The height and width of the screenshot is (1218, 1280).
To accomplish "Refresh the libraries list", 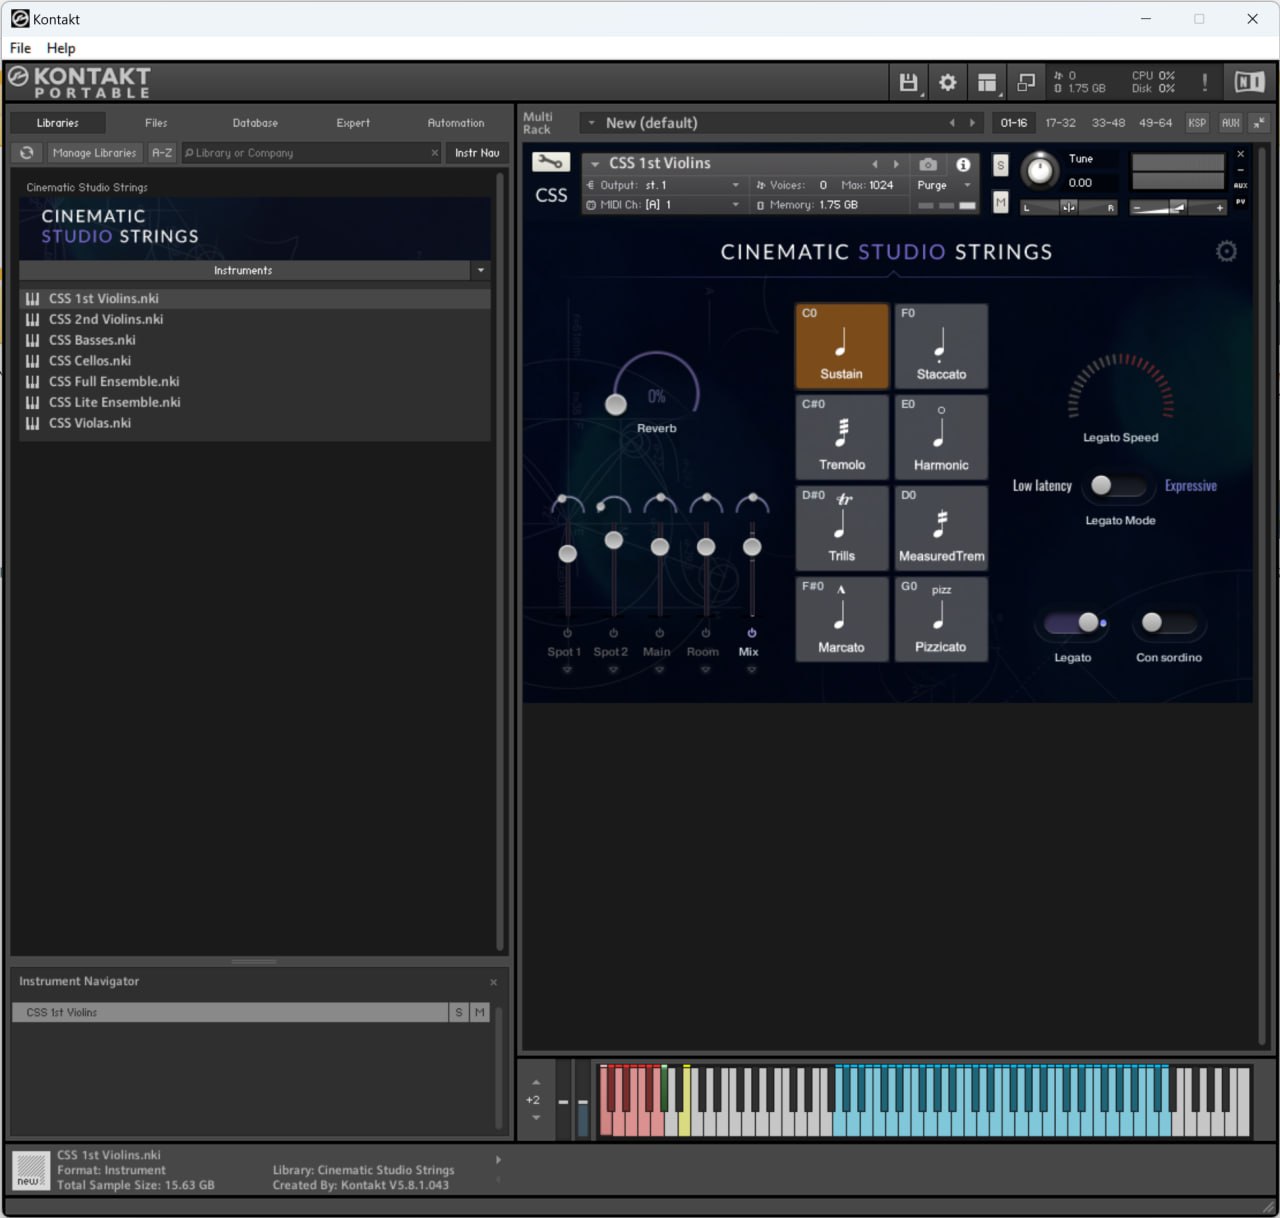I will [27, 153].
